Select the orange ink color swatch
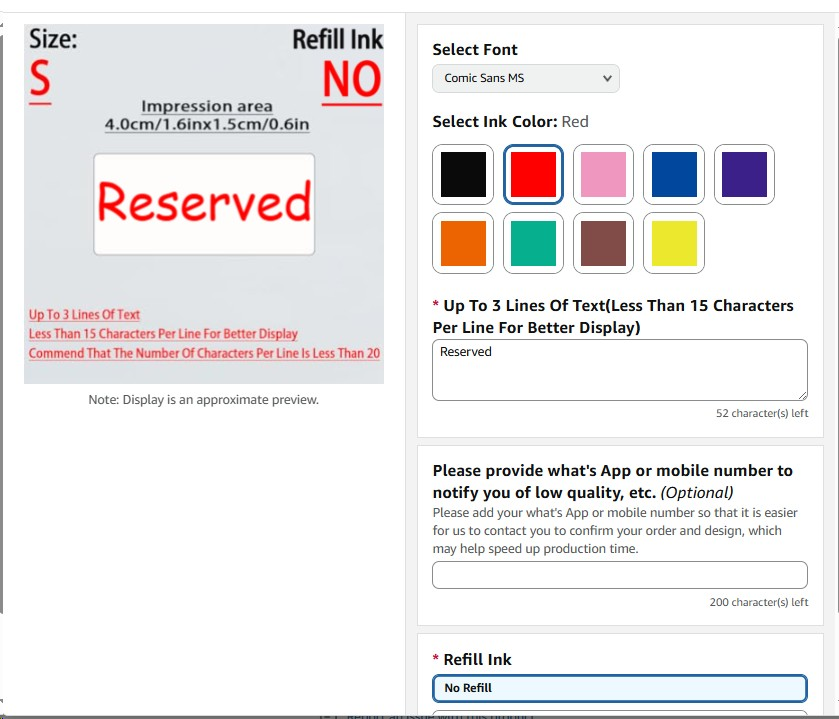839x719 pixels. 463,243
